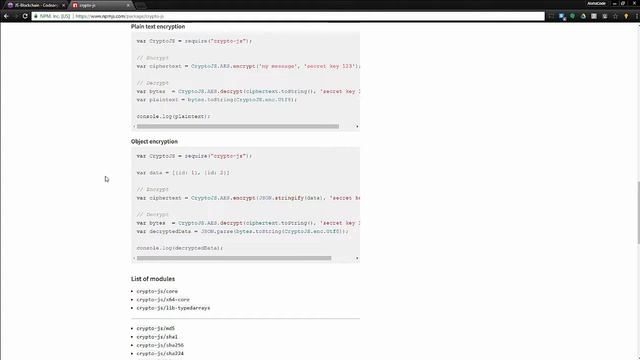Click the npmjs.com URL in address bar
Viewport: 640px width, 360px height.
120,16
